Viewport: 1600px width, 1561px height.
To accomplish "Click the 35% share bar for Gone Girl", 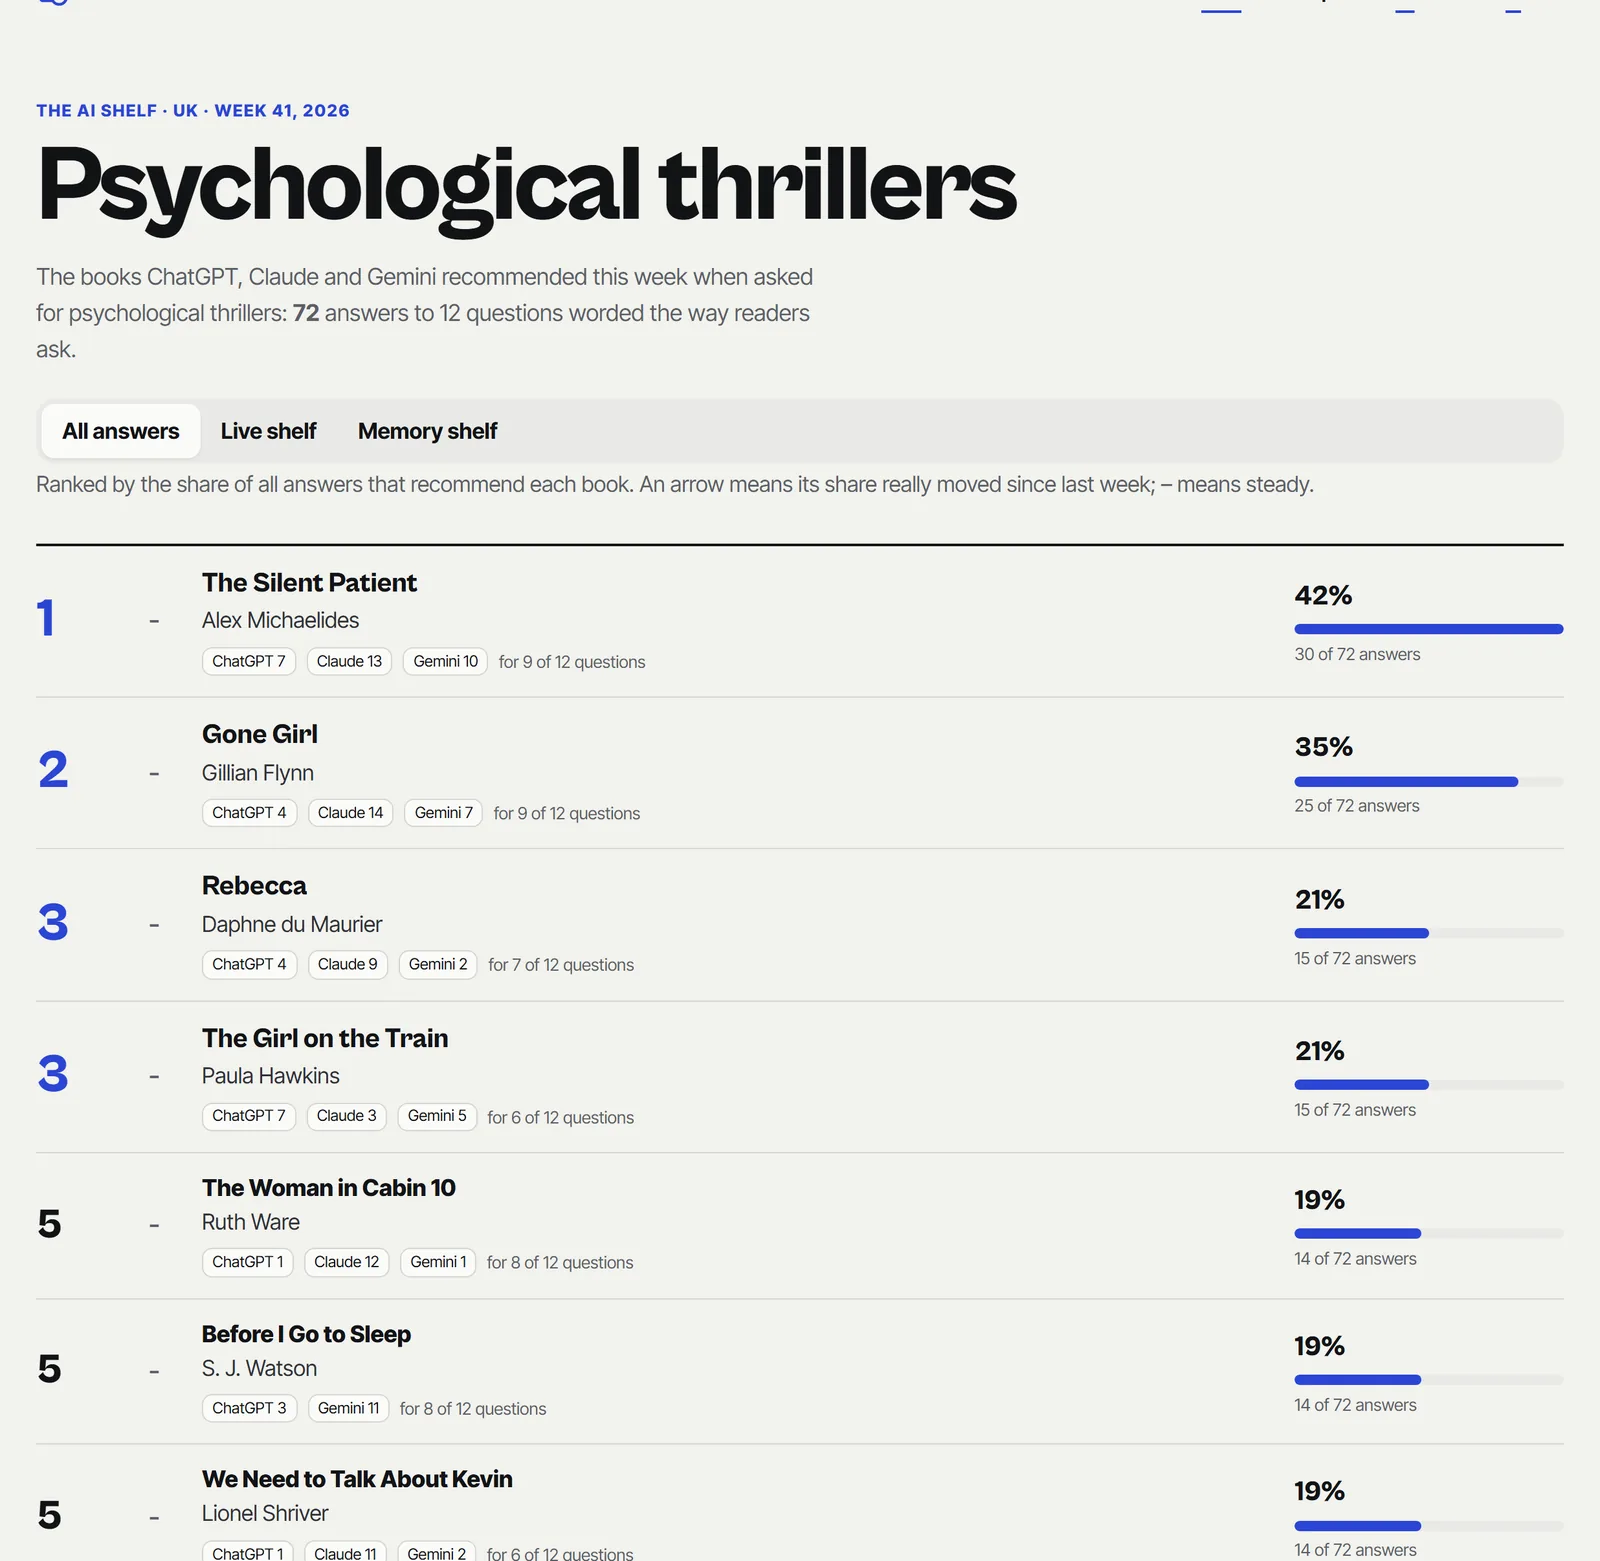I will pyautogui.click(x=1428, y=782).
